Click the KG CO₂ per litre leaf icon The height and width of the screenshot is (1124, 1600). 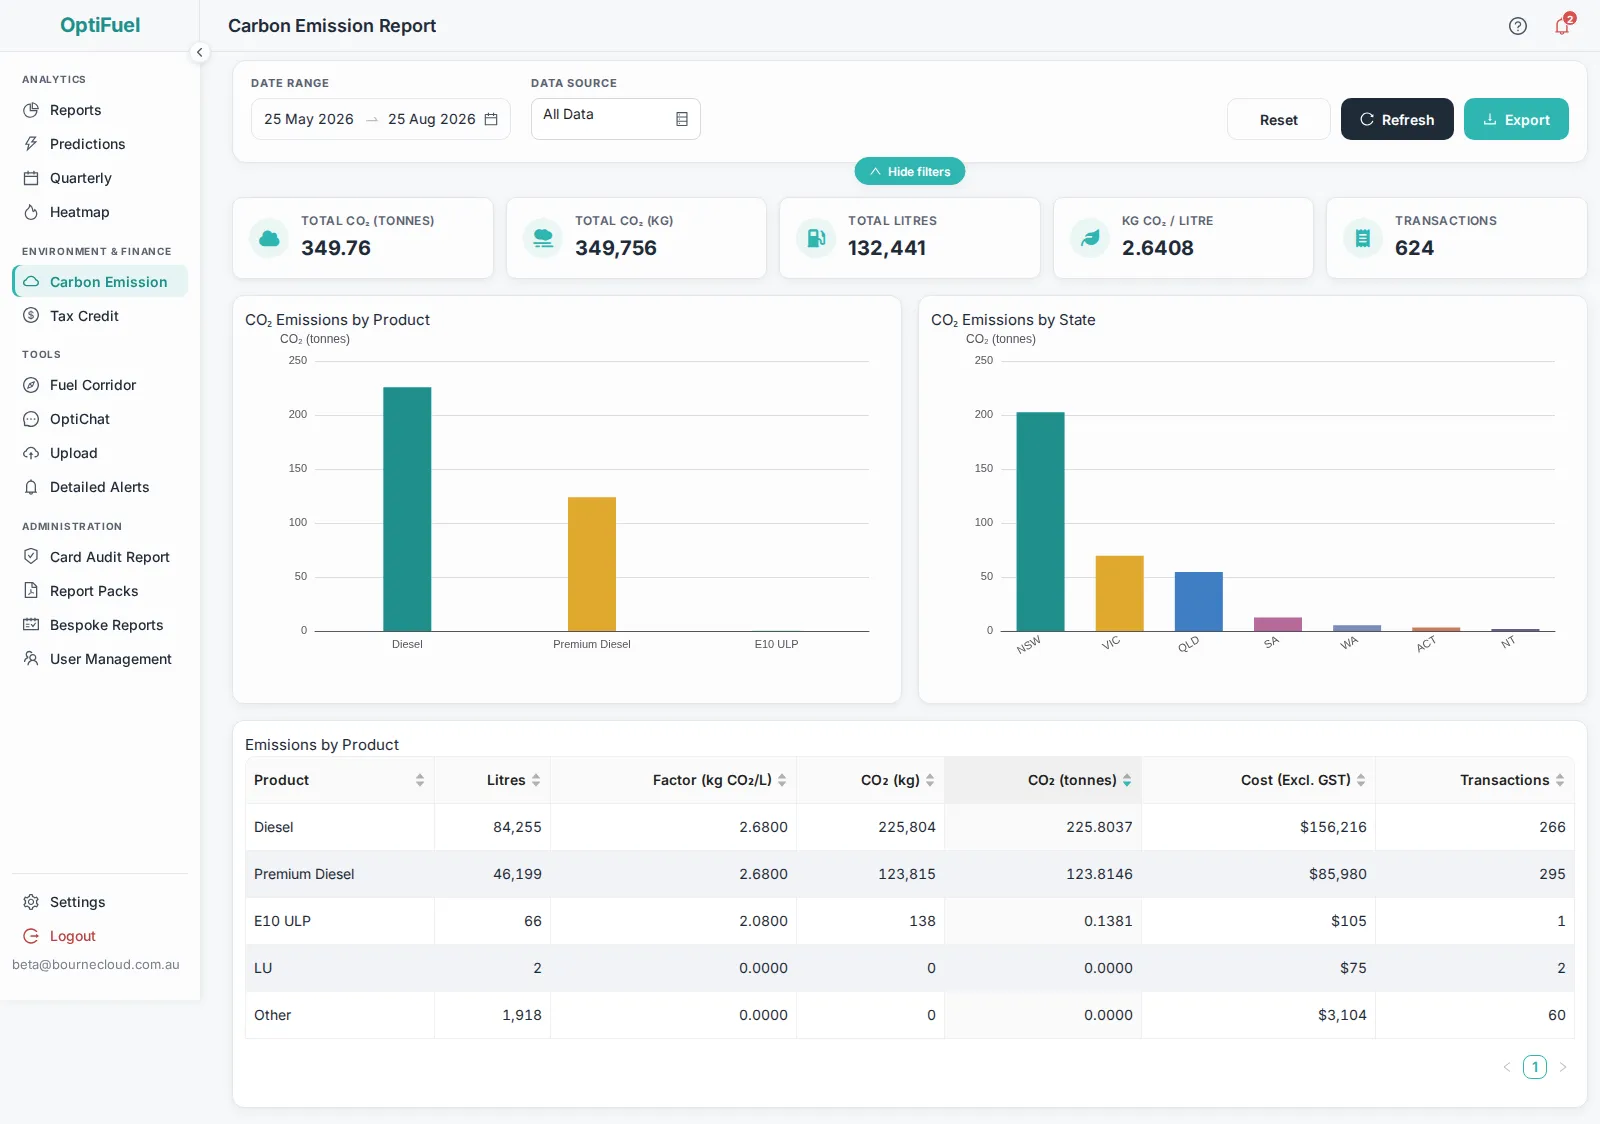pyautogui.click(x=1090, y=238)
